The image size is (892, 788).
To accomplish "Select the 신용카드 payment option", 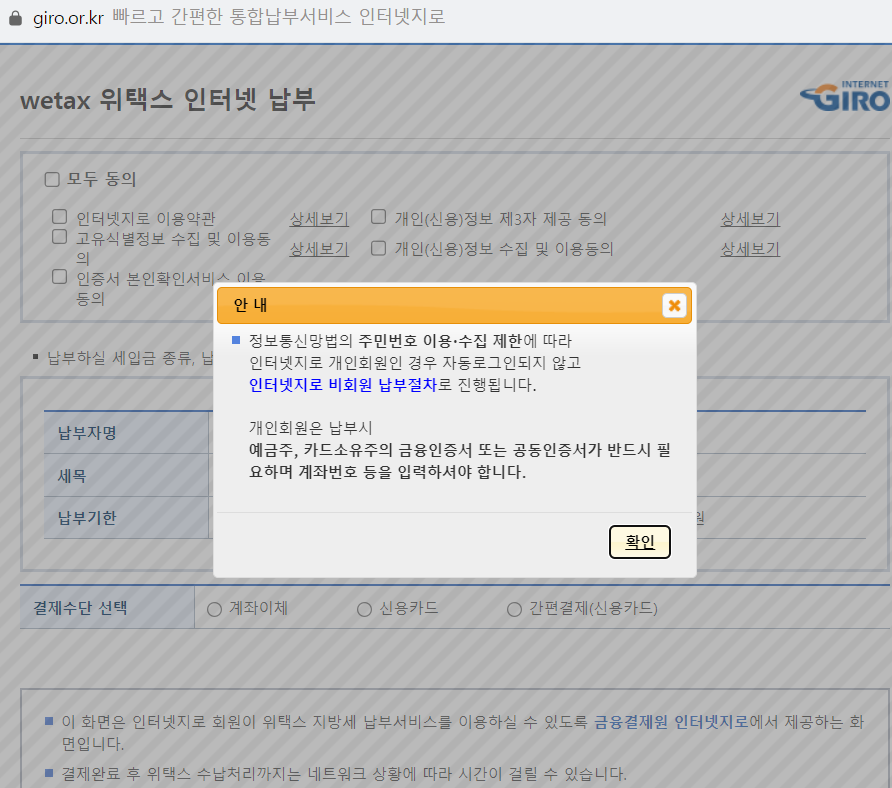I will coord(364,609).
